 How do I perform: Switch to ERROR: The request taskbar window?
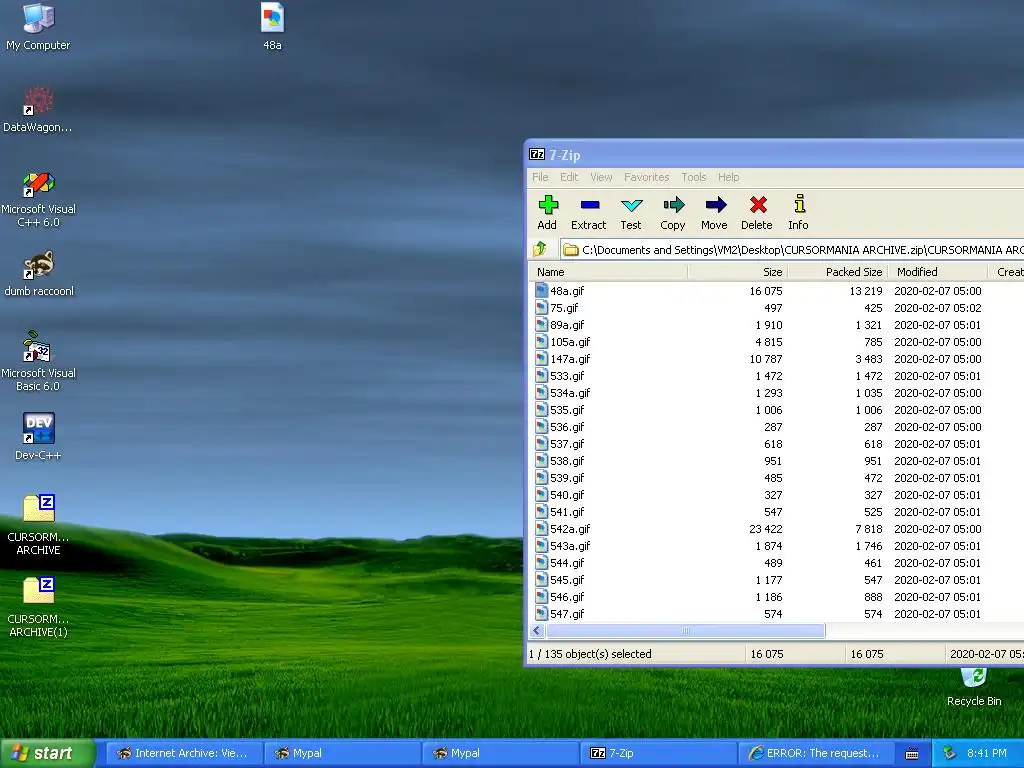pyautogui.click(x=816, y=753)
